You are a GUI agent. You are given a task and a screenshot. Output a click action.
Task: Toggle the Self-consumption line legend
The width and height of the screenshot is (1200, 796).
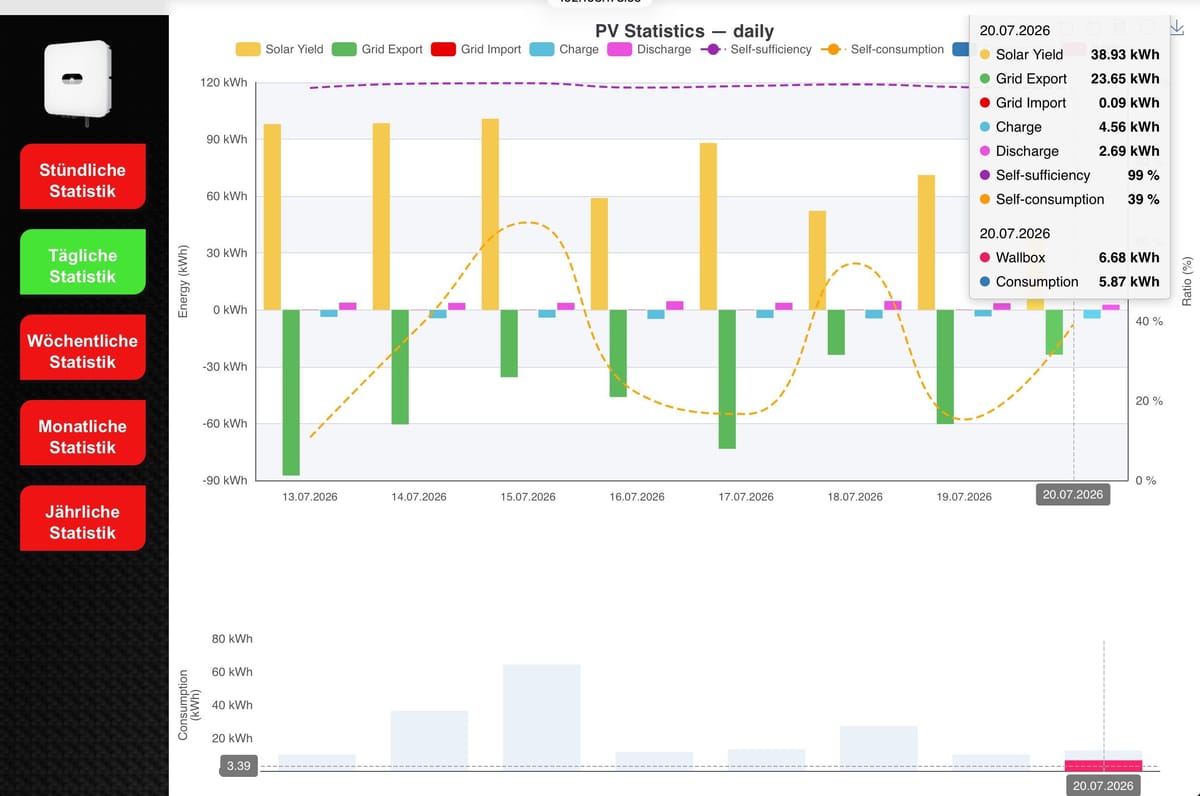pyautogui.click(x=881, y=49)
